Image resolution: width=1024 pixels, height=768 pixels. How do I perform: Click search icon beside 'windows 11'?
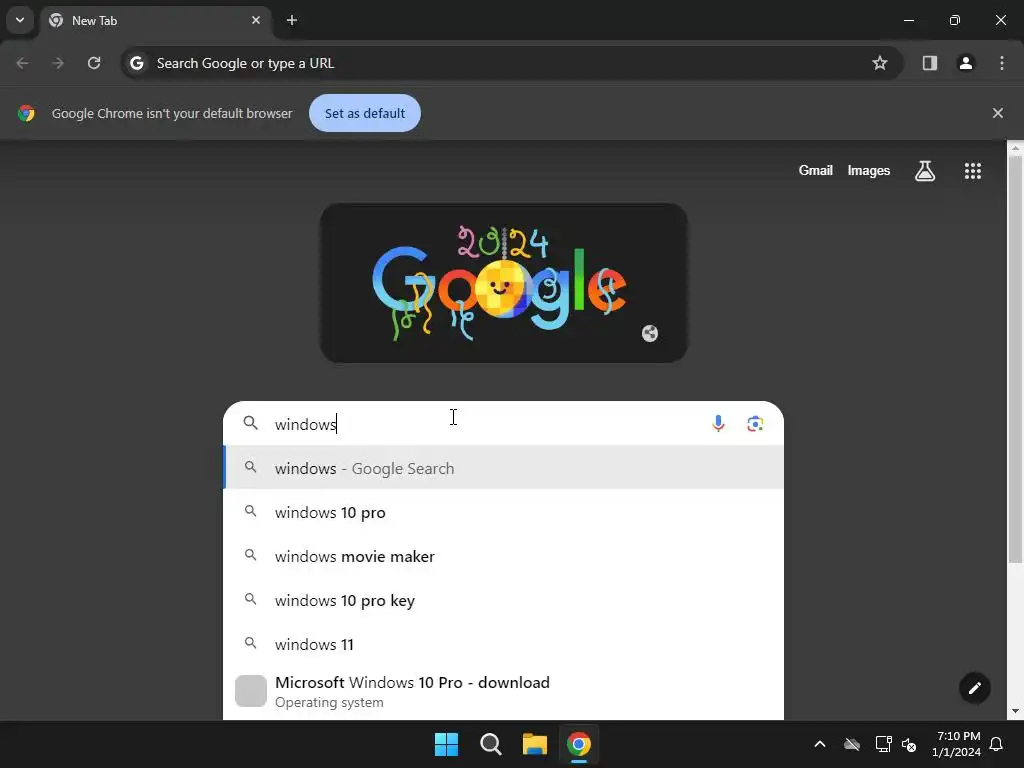click(x=250, y=643)
